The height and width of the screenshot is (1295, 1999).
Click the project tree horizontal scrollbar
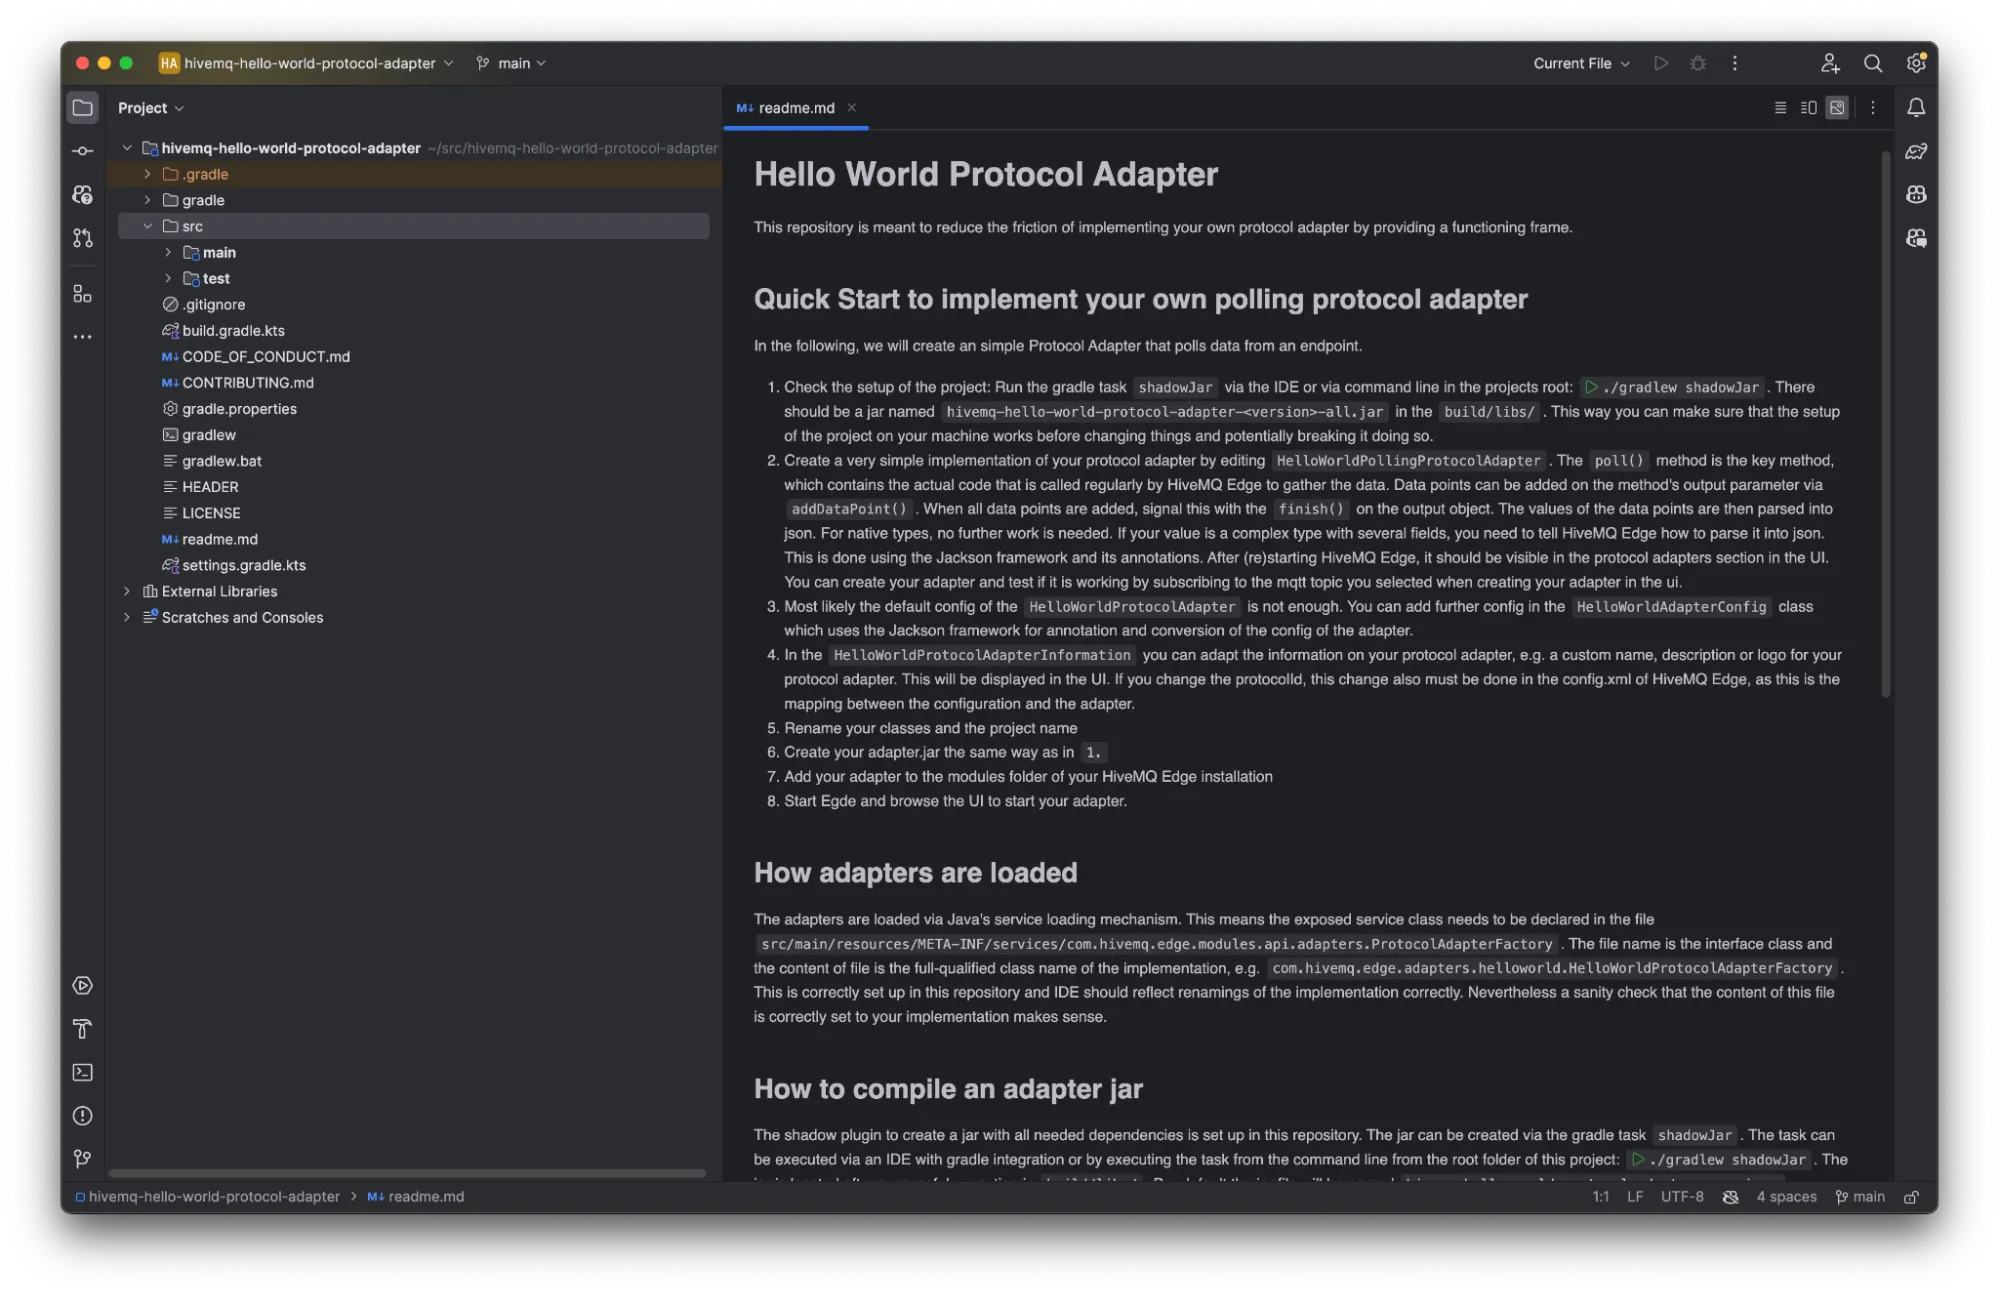point(407,1173)
